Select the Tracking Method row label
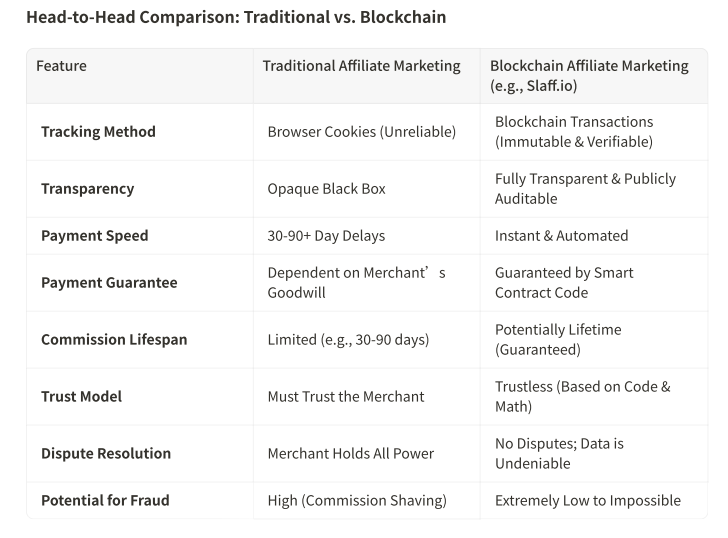Image resolution: width=728 pixels, height=538 pixels. (x=98, y=132)
